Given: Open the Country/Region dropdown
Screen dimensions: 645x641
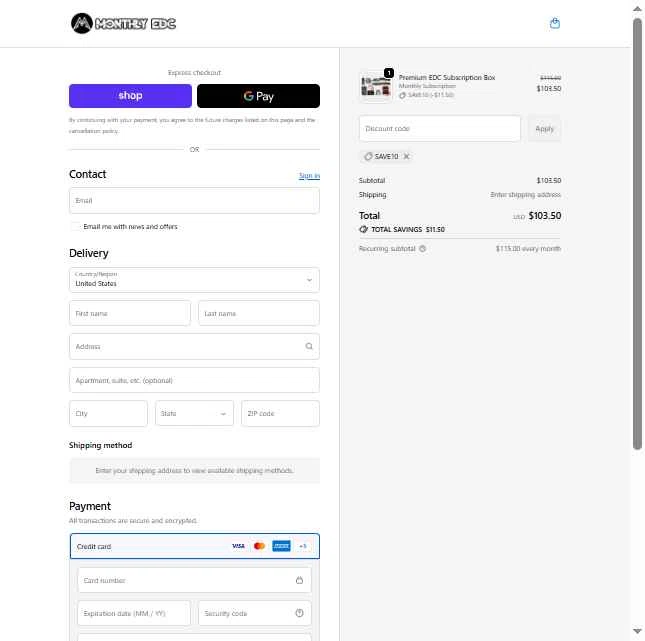Looking at the screenshot, I should tap(194, 280).
